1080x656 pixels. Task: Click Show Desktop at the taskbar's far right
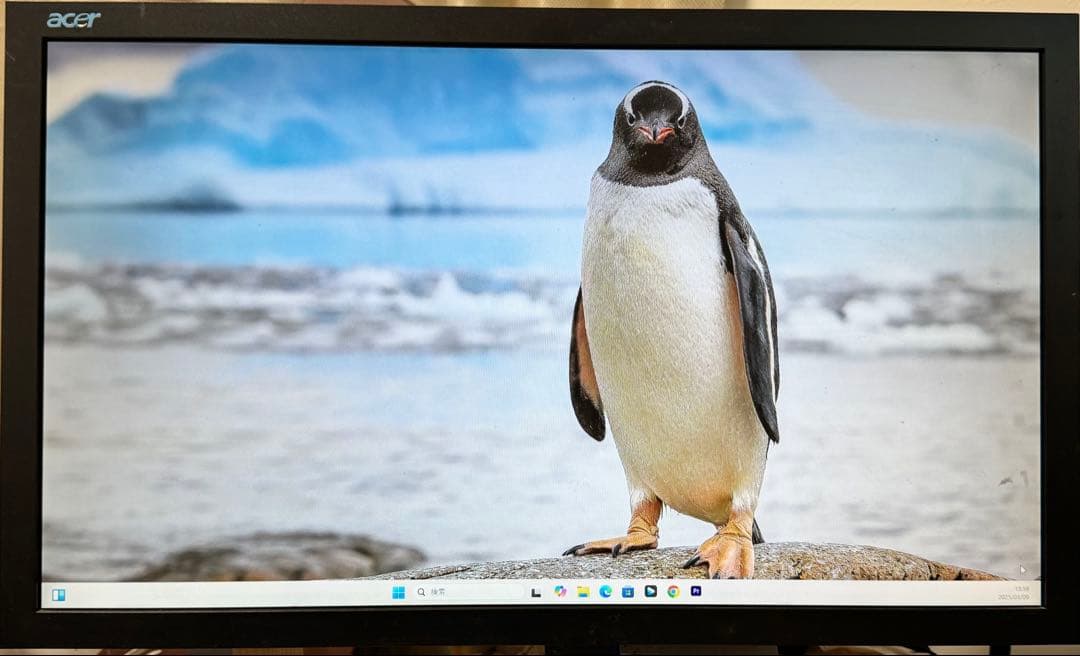pyautogui.click(x=1038, y=592)
